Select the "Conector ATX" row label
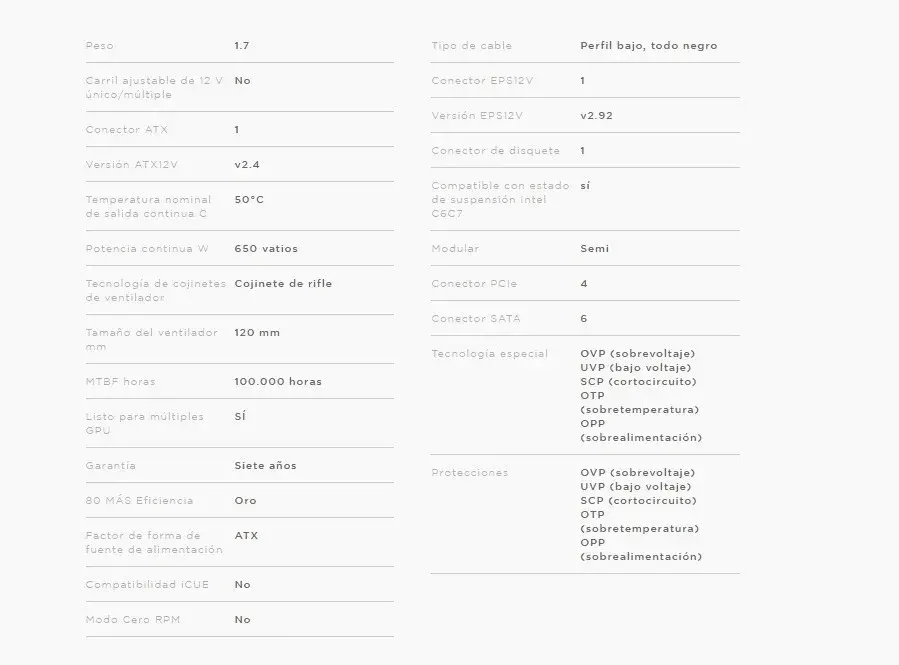899x665 pixels. (120, 130)
